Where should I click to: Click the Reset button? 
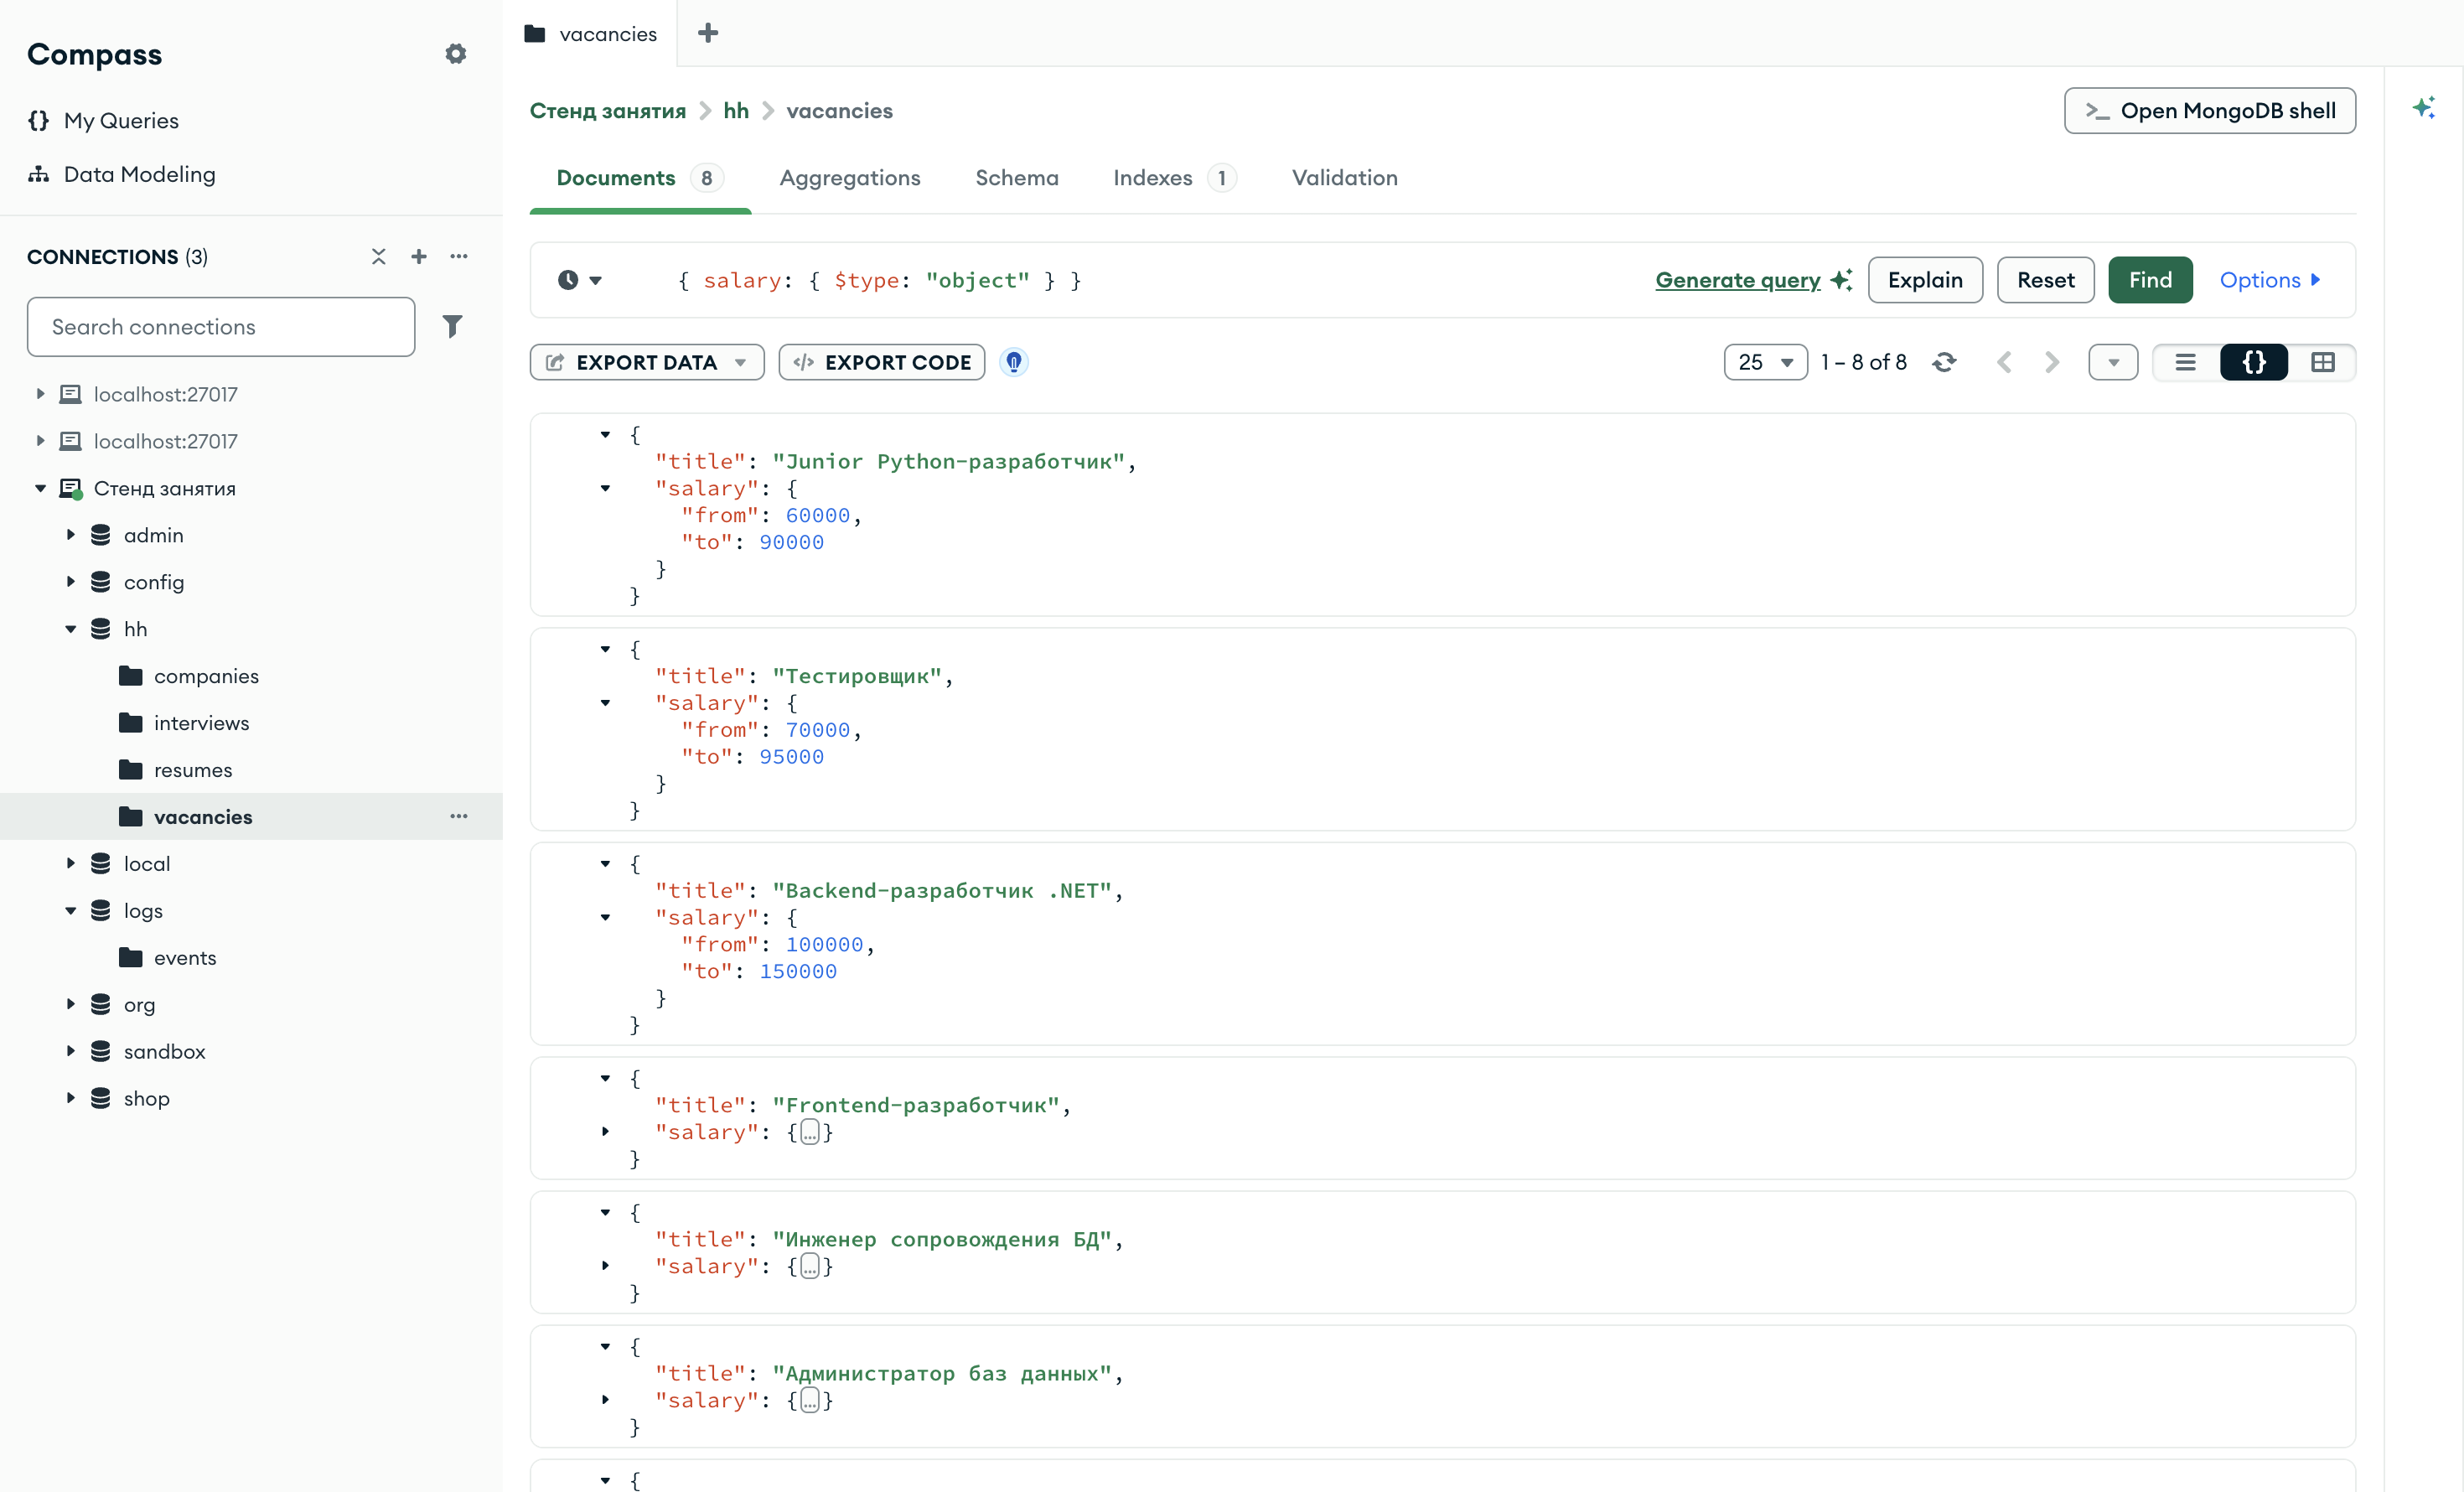pos(2045,280)
